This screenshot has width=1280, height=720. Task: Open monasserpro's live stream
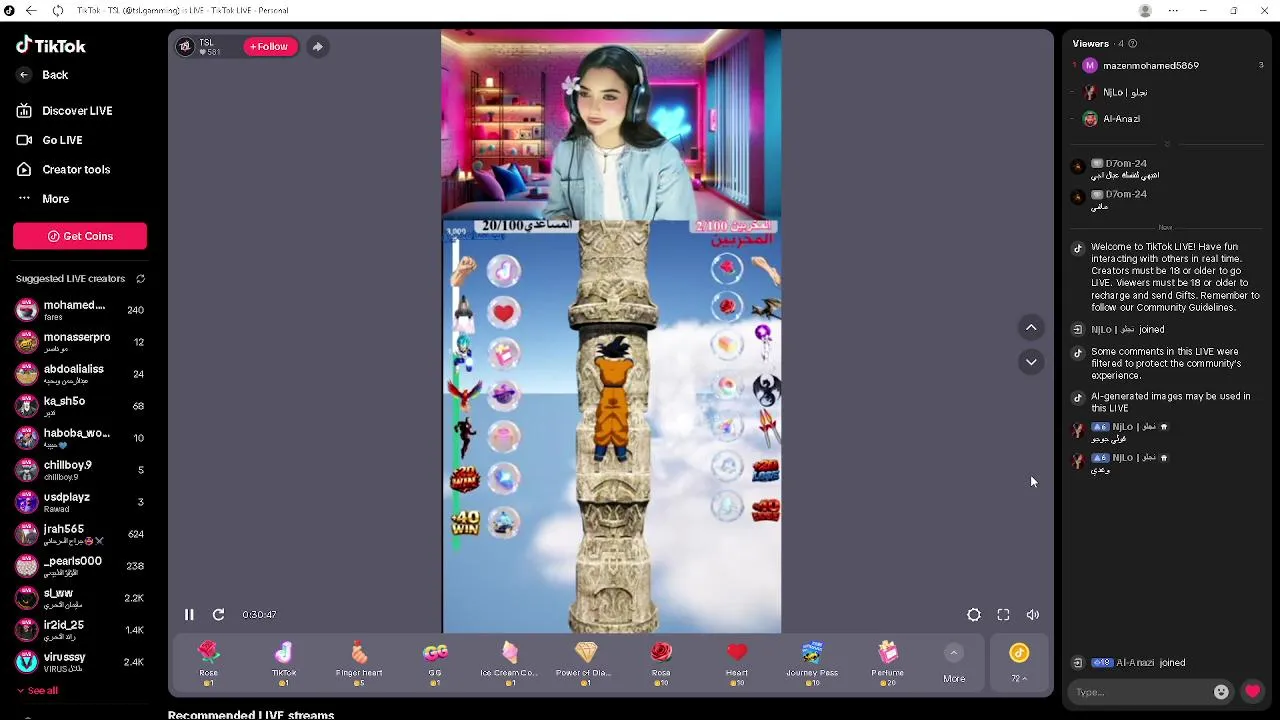pyautogui.click(x=80, y=342)
